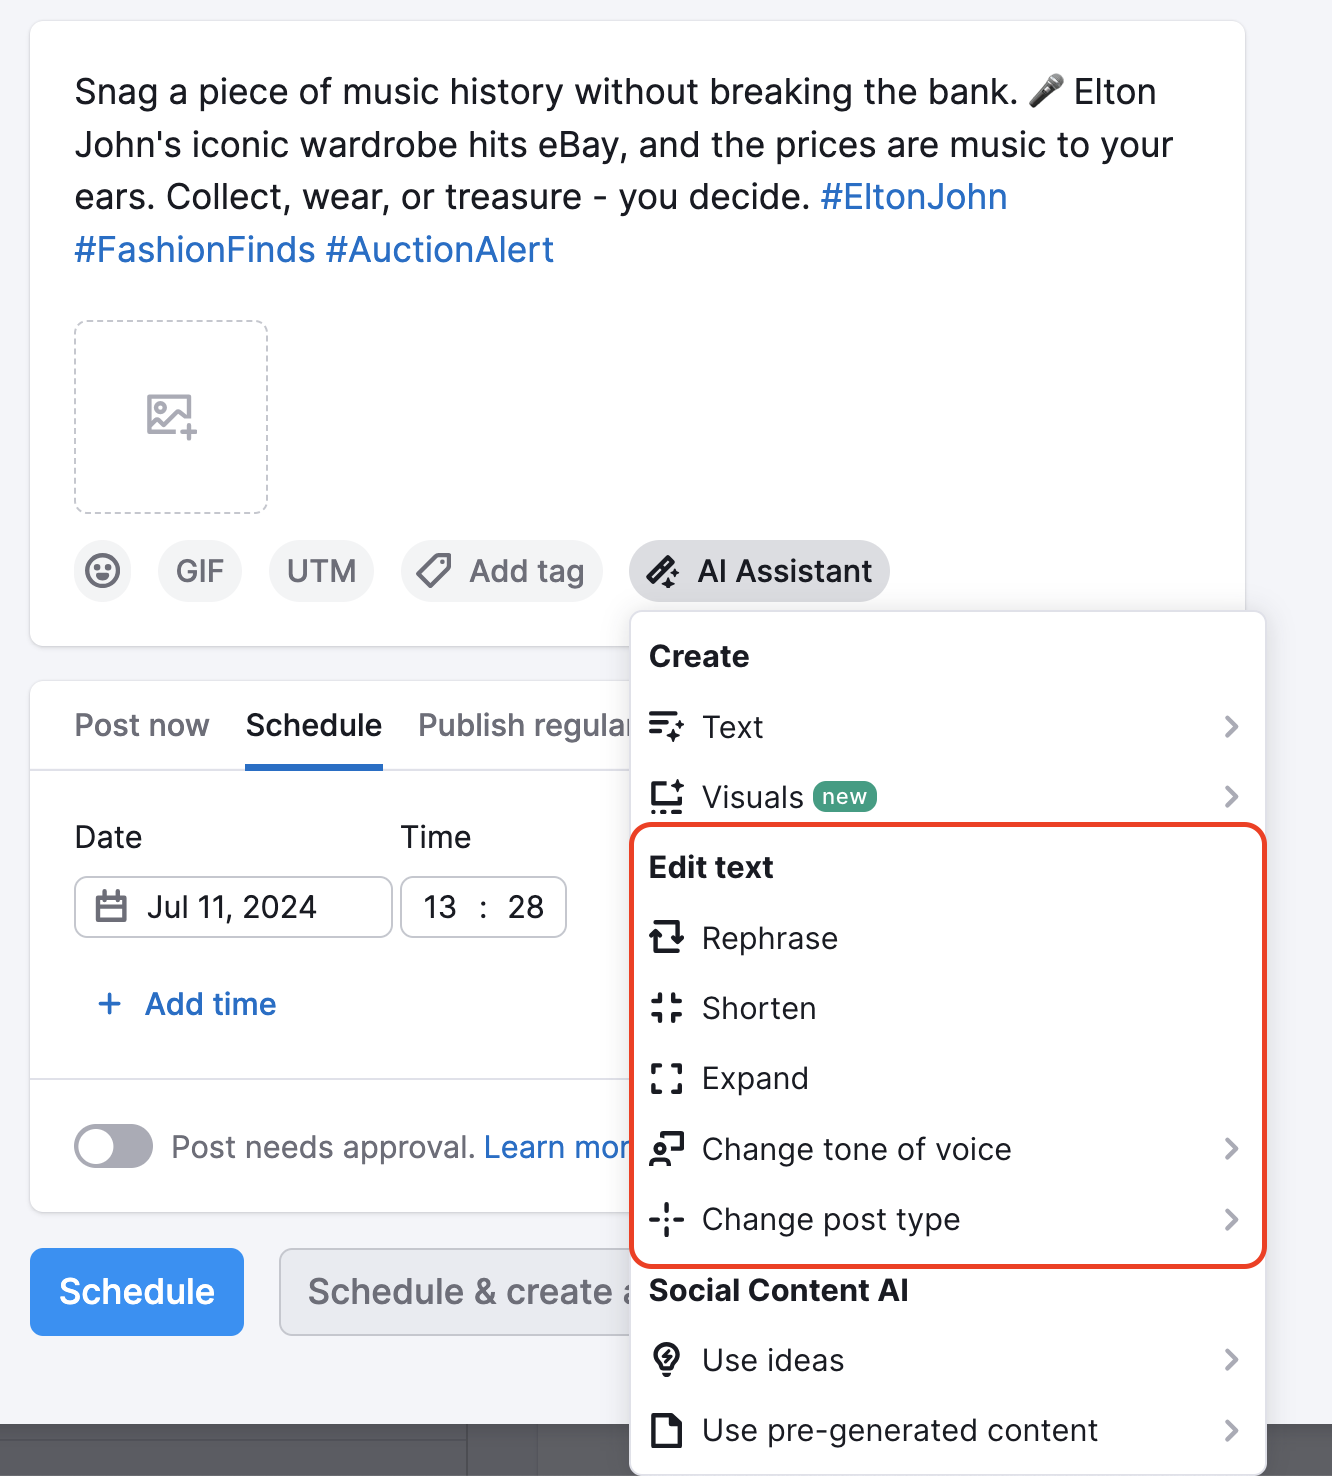Click the Shorten text icon
Screen dimensions: 1332x1476
pos(666,1008)
